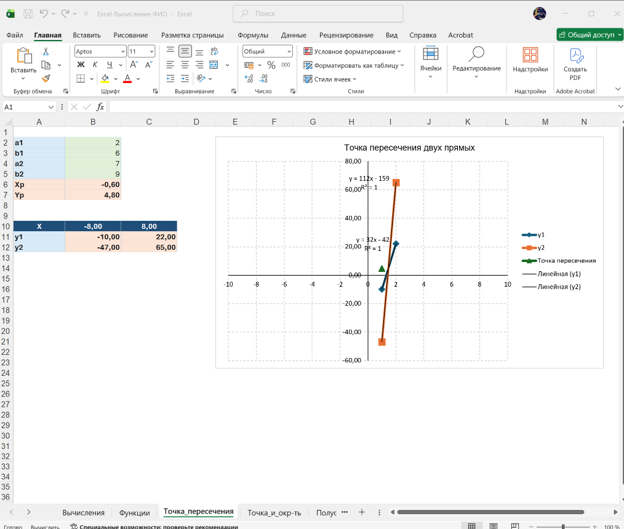Screen dimensions: 624x529
Task: Align text right
Action: (199, 65)
